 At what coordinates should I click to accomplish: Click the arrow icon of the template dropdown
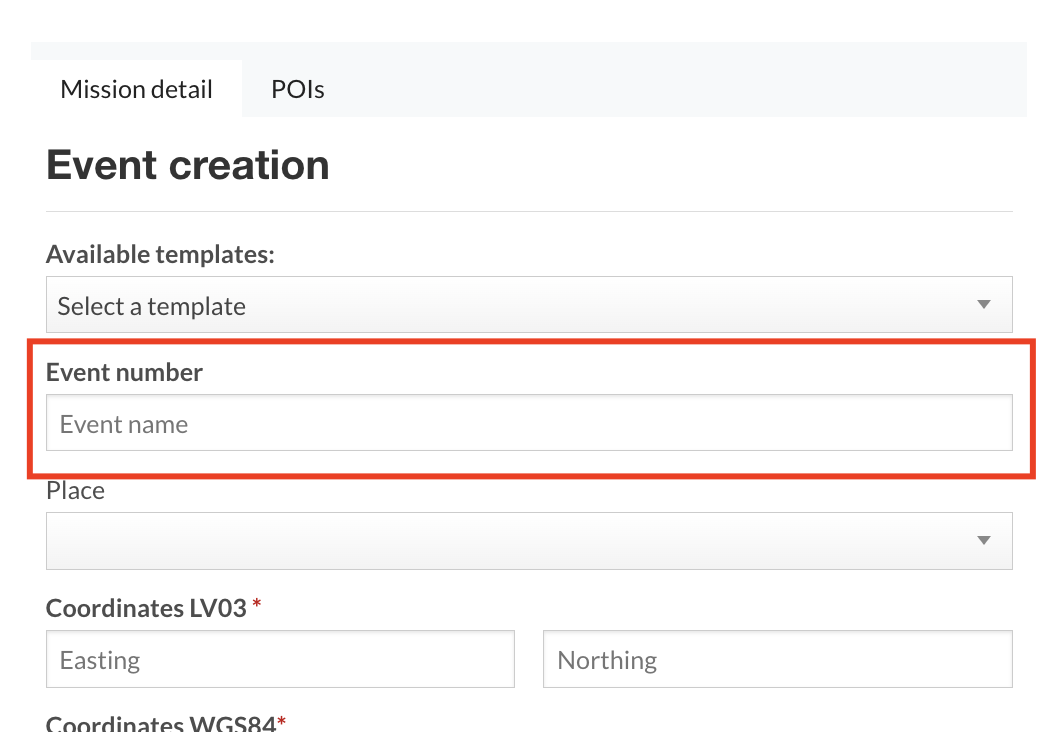click(x=983, y=305)
